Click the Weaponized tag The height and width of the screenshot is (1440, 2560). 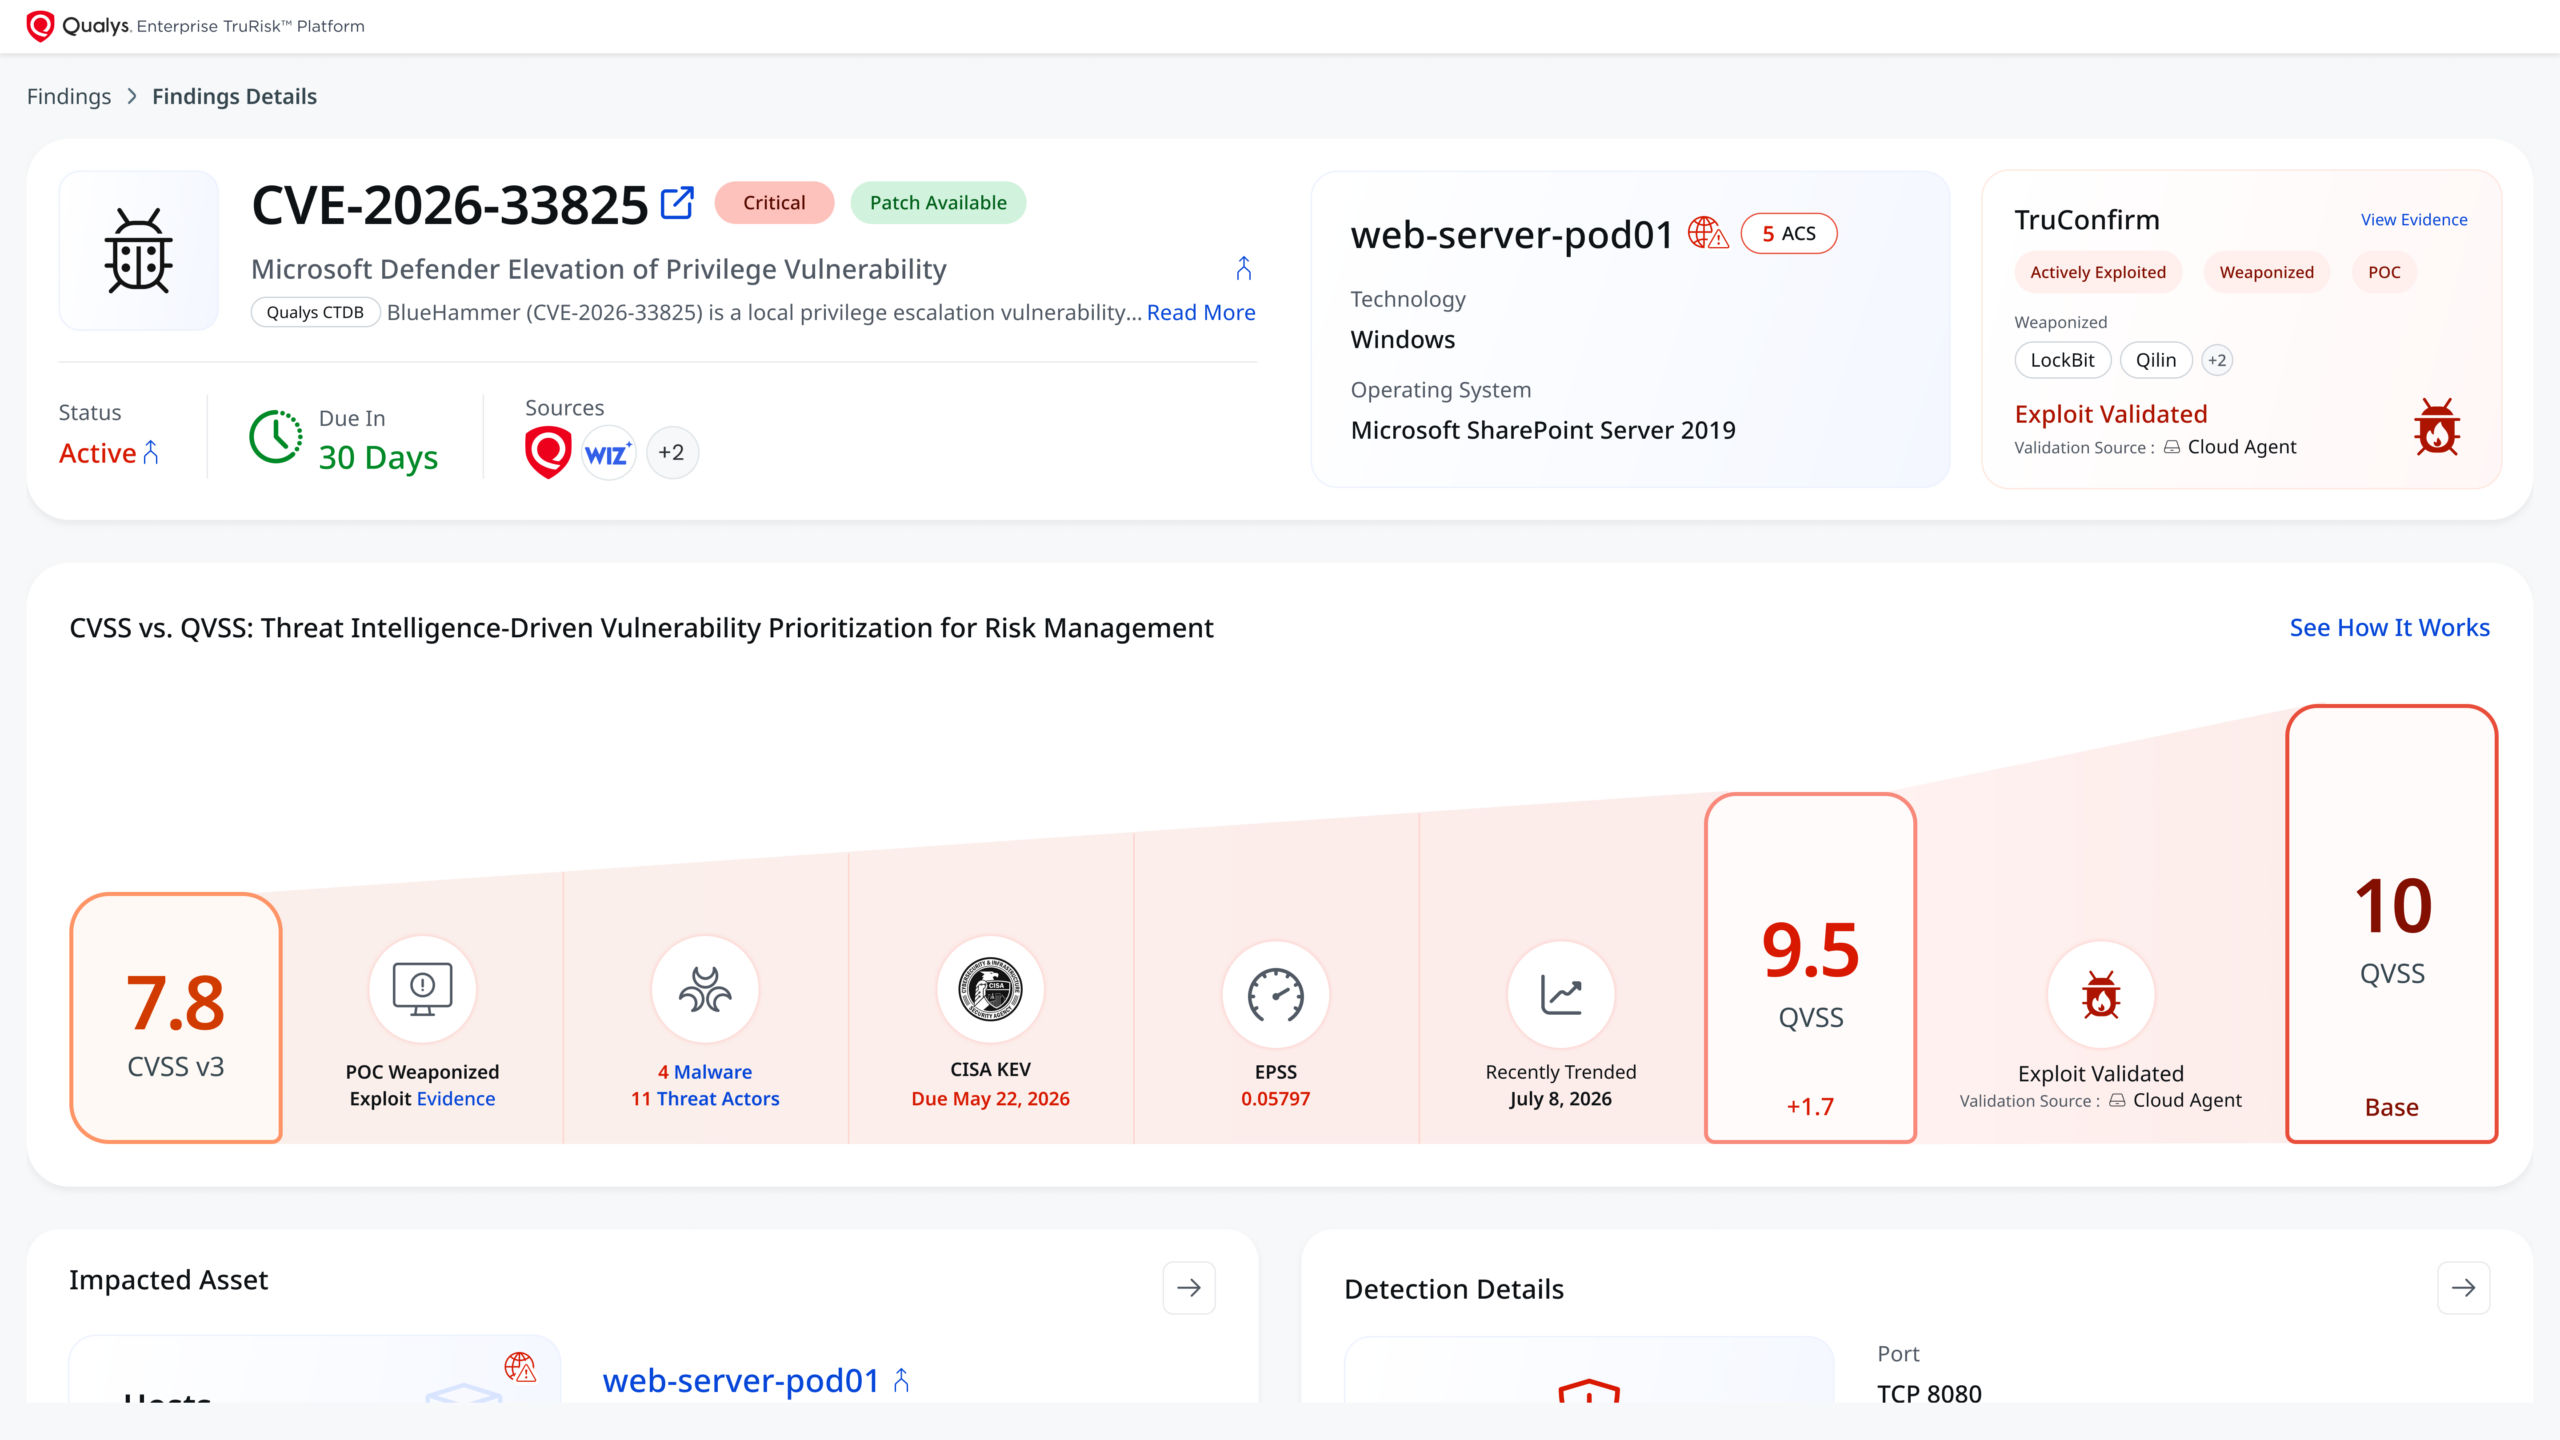point(2266,272)
